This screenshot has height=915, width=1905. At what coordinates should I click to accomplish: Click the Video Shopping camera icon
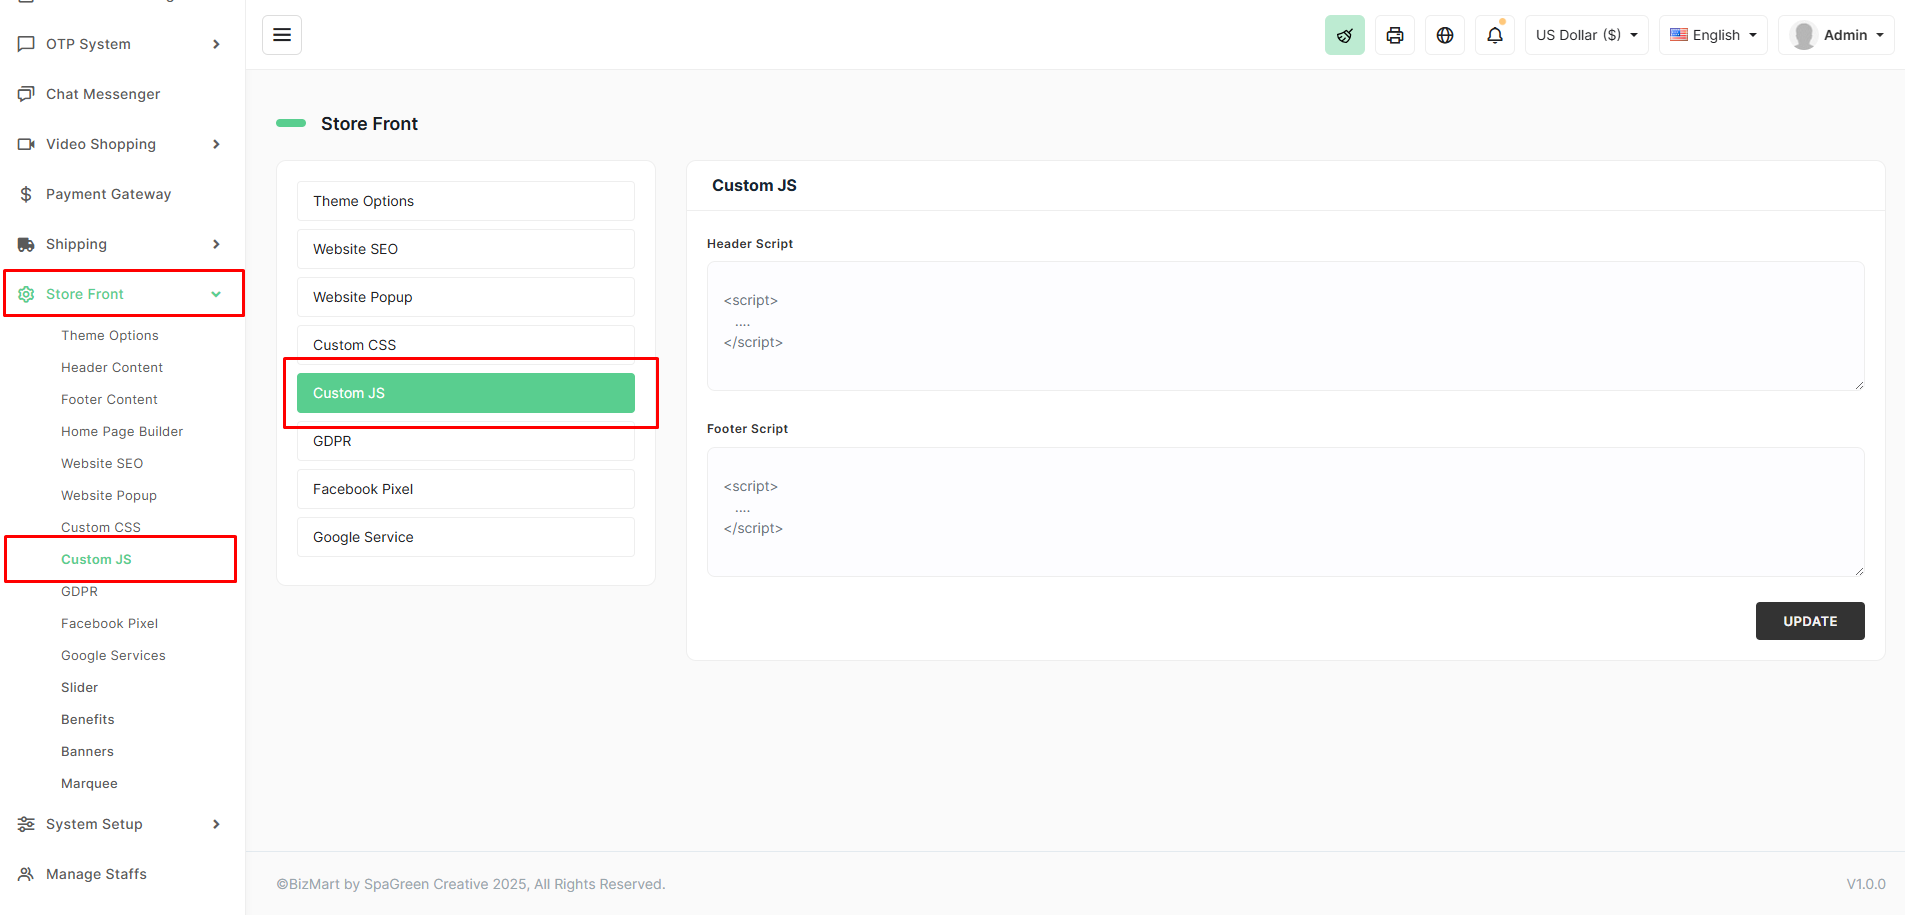(x=25, y=143)
